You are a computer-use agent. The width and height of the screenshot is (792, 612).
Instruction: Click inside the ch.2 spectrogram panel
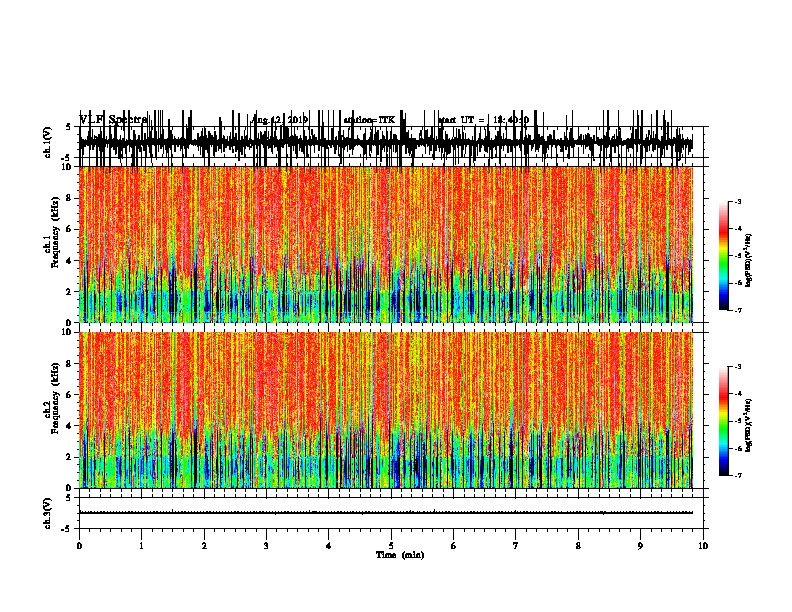click(386, 410)
